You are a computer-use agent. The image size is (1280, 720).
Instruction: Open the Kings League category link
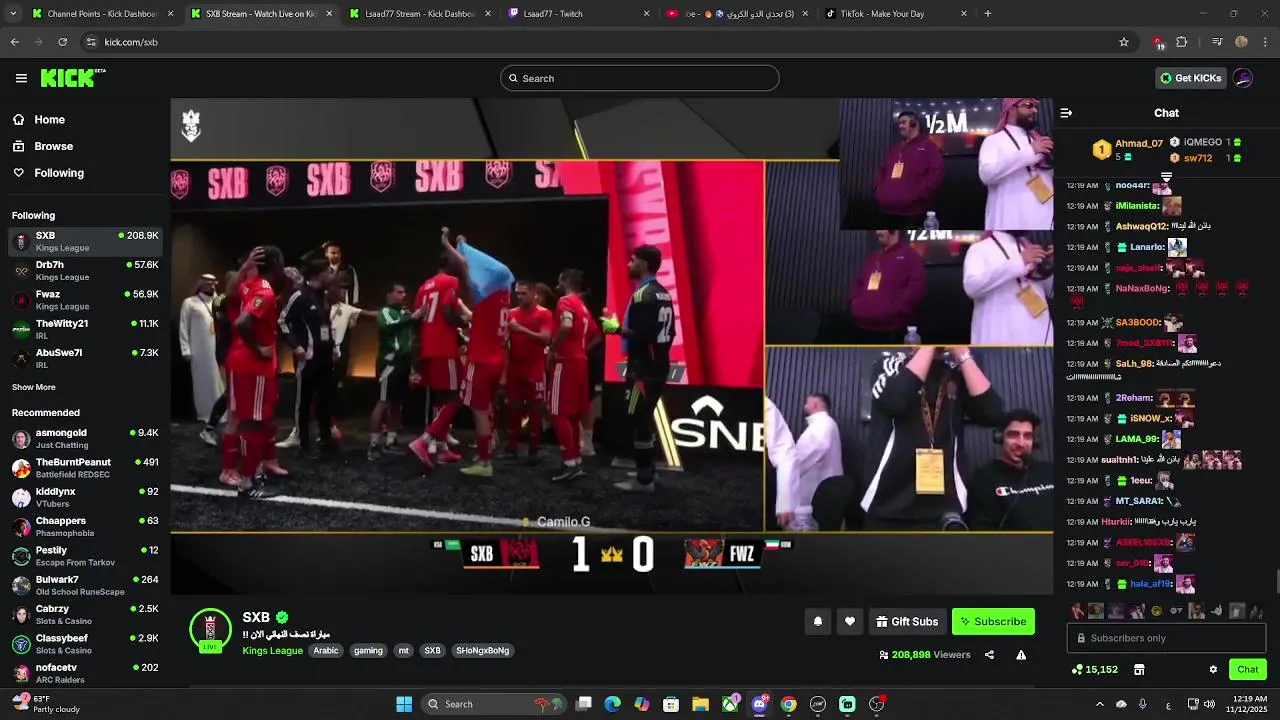[272, 650]
